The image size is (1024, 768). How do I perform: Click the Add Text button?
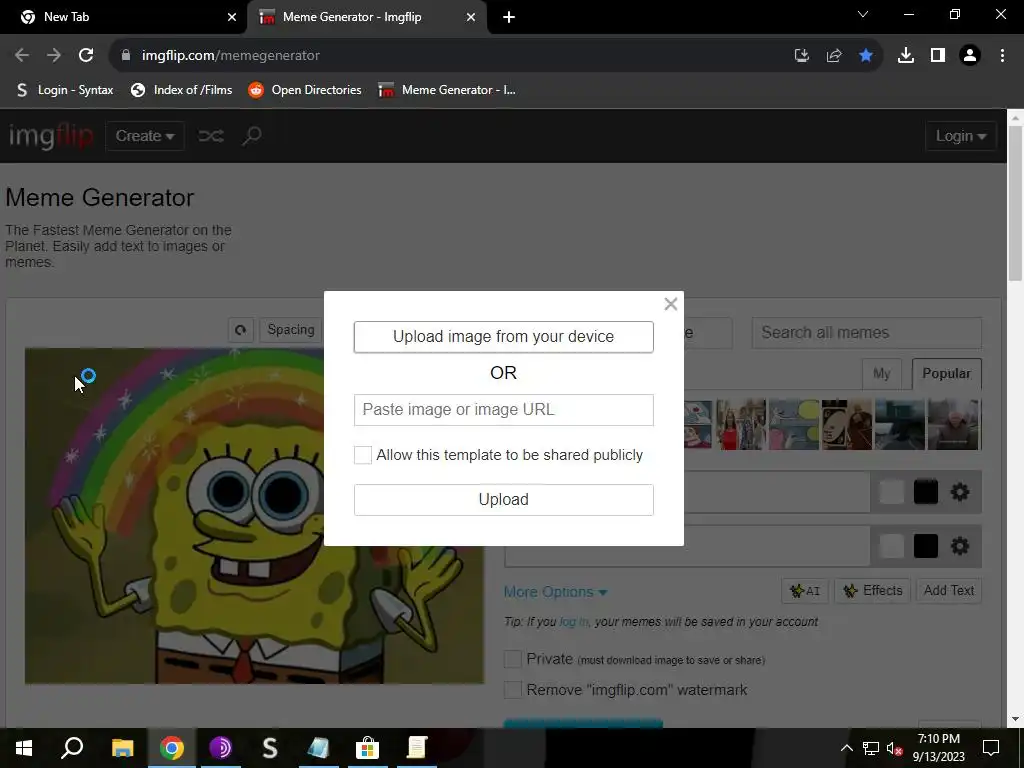[948, 591]
